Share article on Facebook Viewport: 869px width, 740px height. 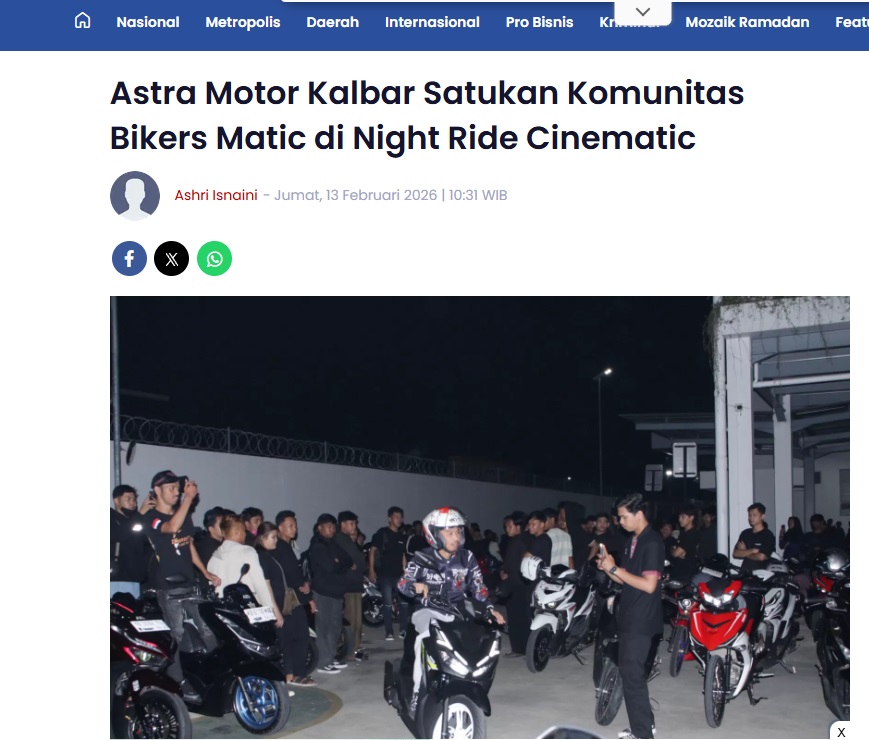coord(129,258)
